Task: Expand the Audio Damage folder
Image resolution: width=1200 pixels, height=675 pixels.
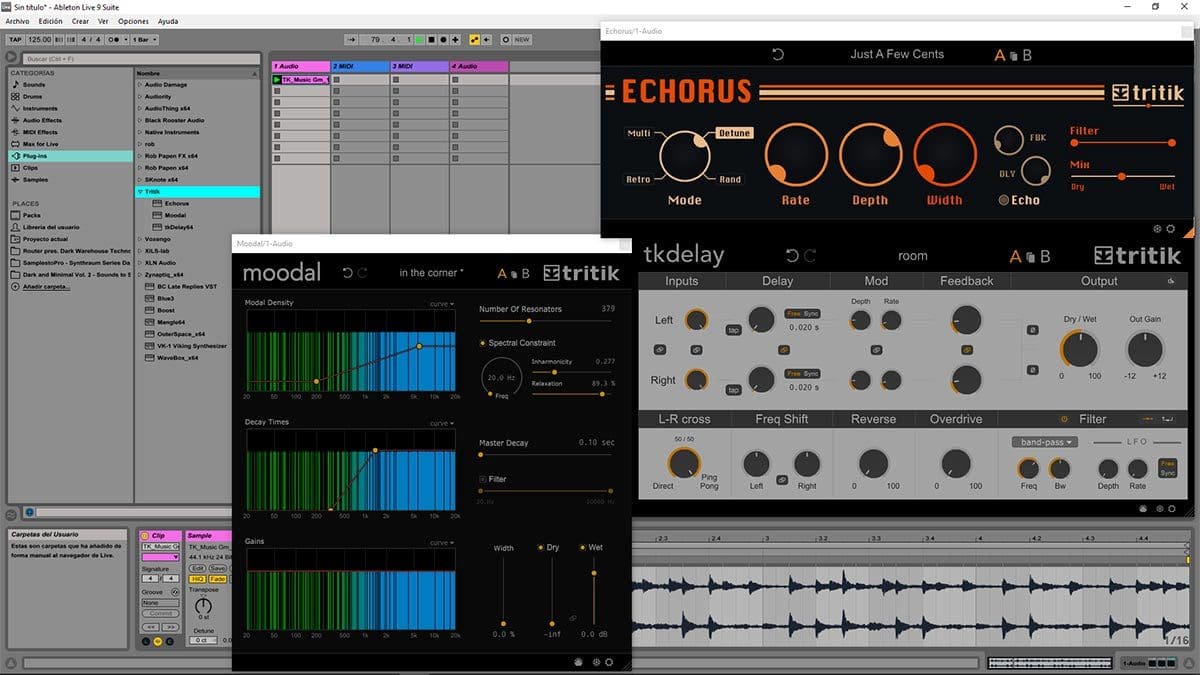Action: [140, 85]
